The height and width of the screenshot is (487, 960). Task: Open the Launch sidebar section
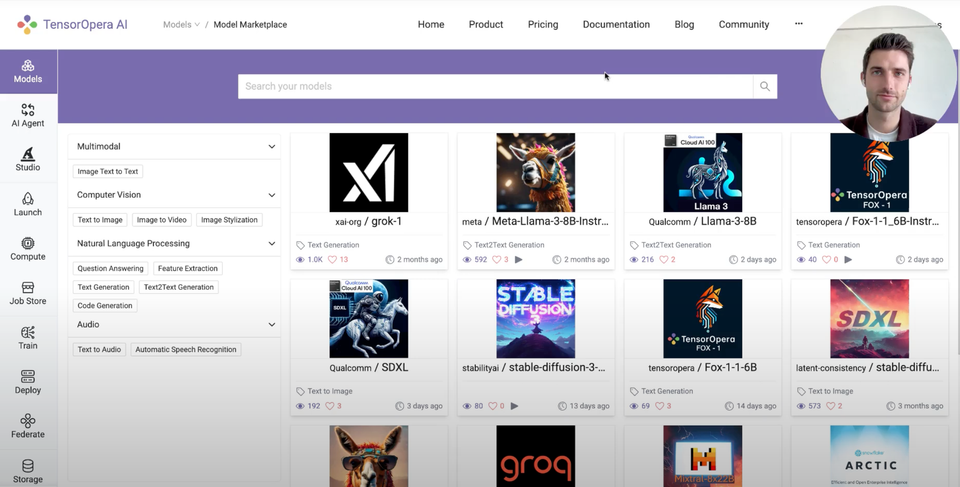pyautogui.click(x=28, y=204)
